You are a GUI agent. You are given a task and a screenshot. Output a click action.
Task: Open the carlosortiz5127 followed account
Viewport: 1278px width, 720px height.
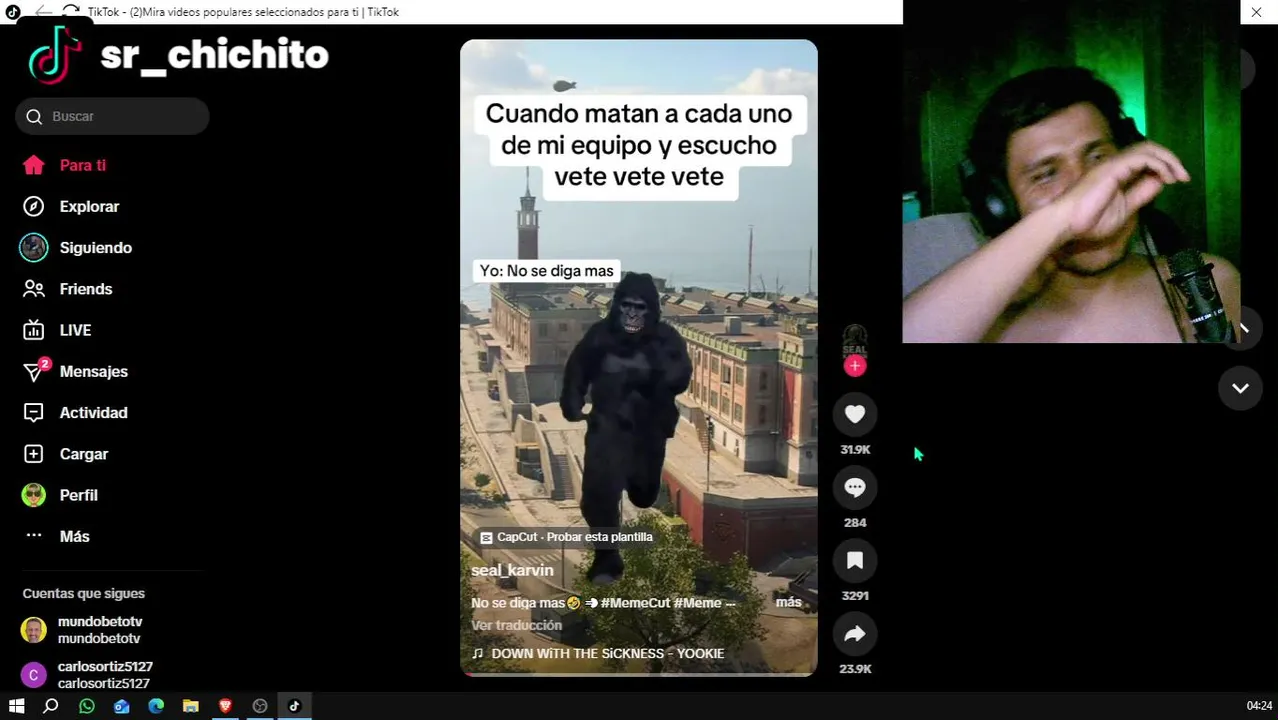point(105,675)
